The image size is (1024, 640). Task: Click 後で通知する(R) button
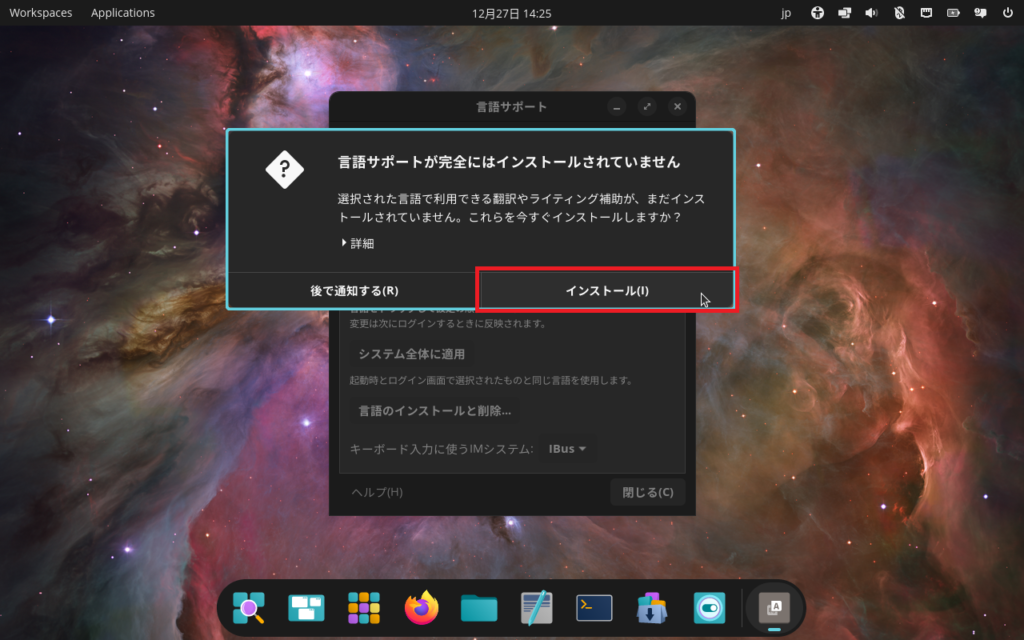354,291
